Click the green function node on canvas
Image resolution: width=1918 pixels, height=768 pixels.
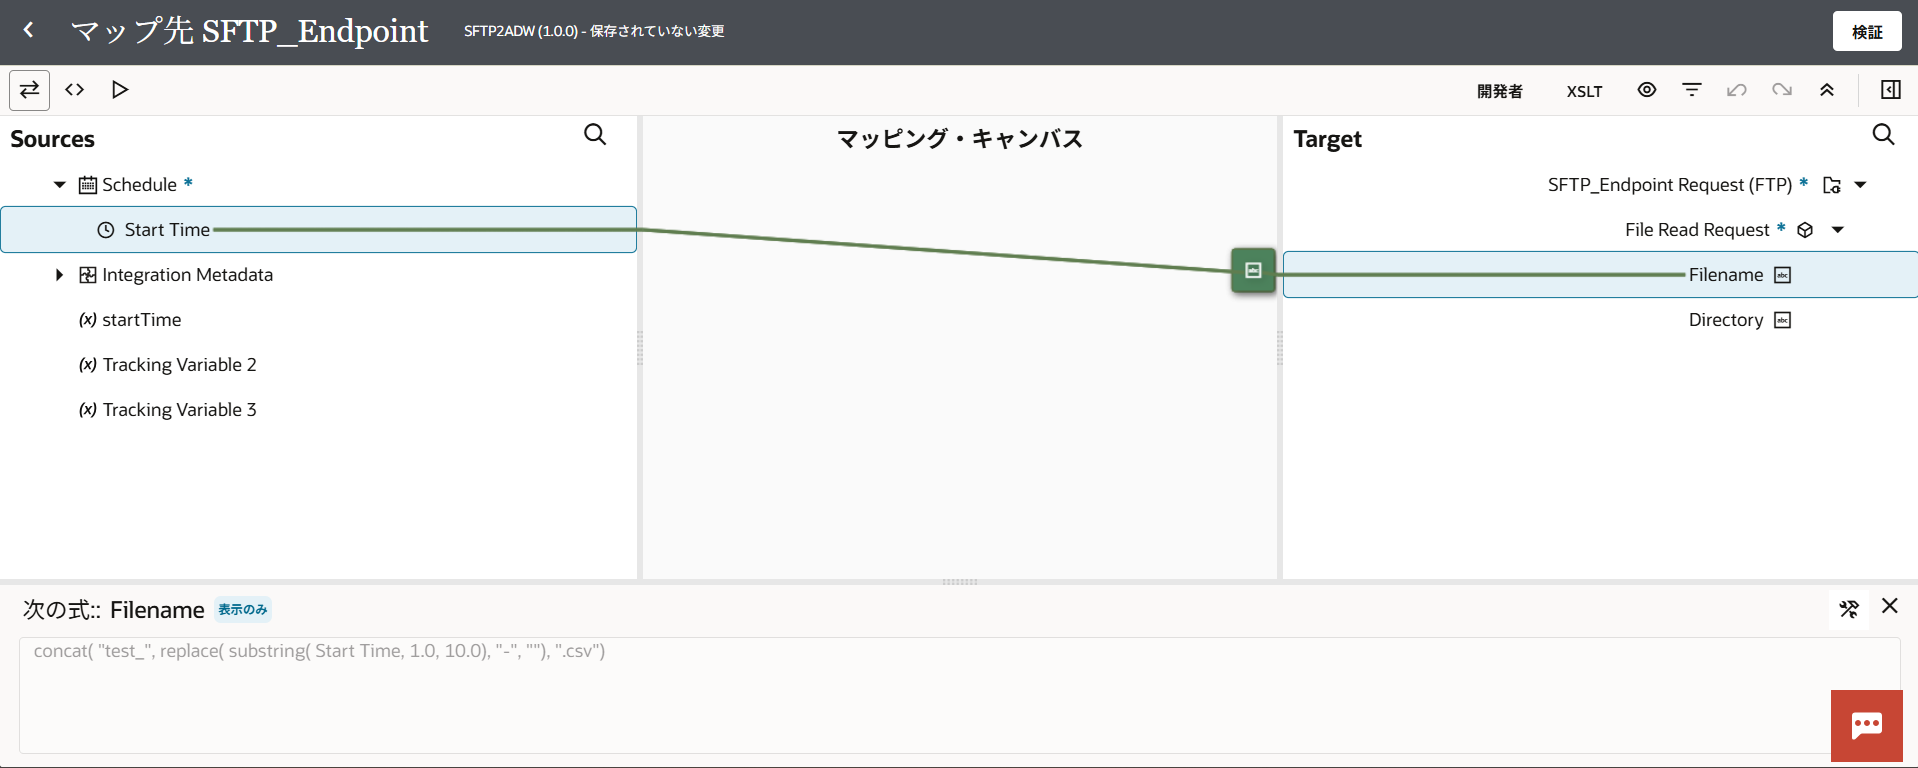[x=1253, y=270]
